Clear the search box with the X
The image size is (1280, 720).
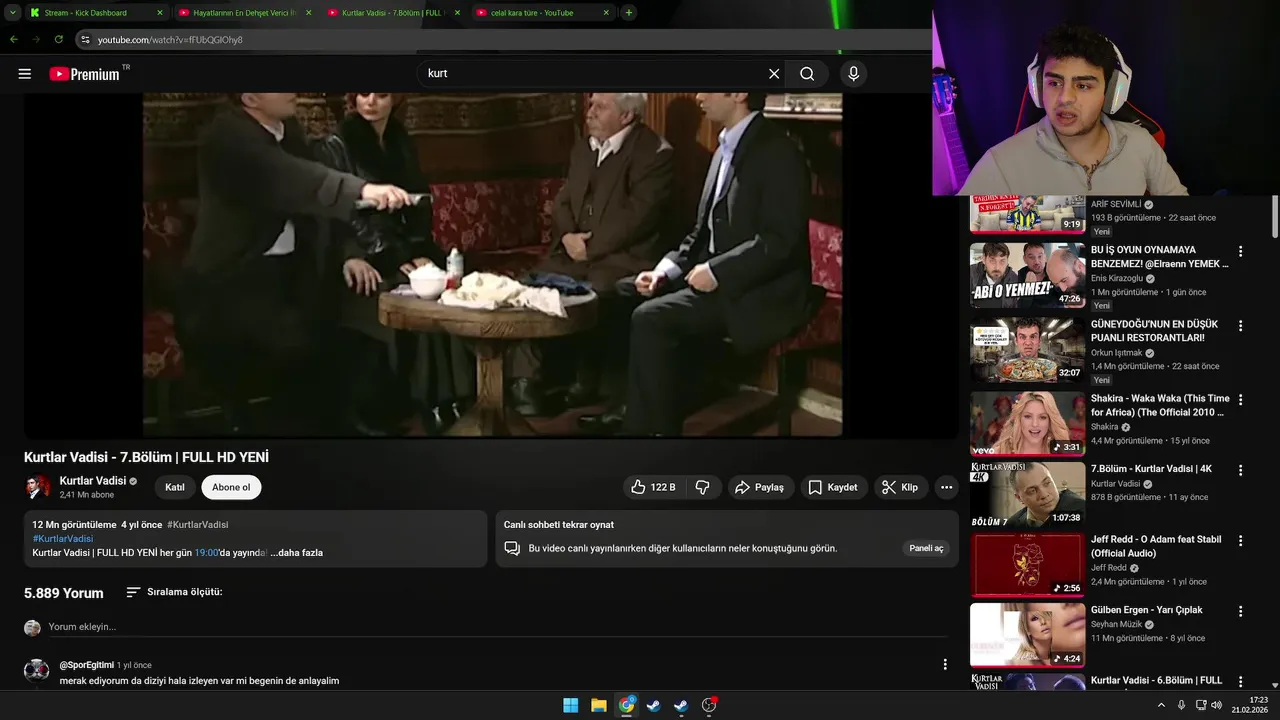point(773,74)
